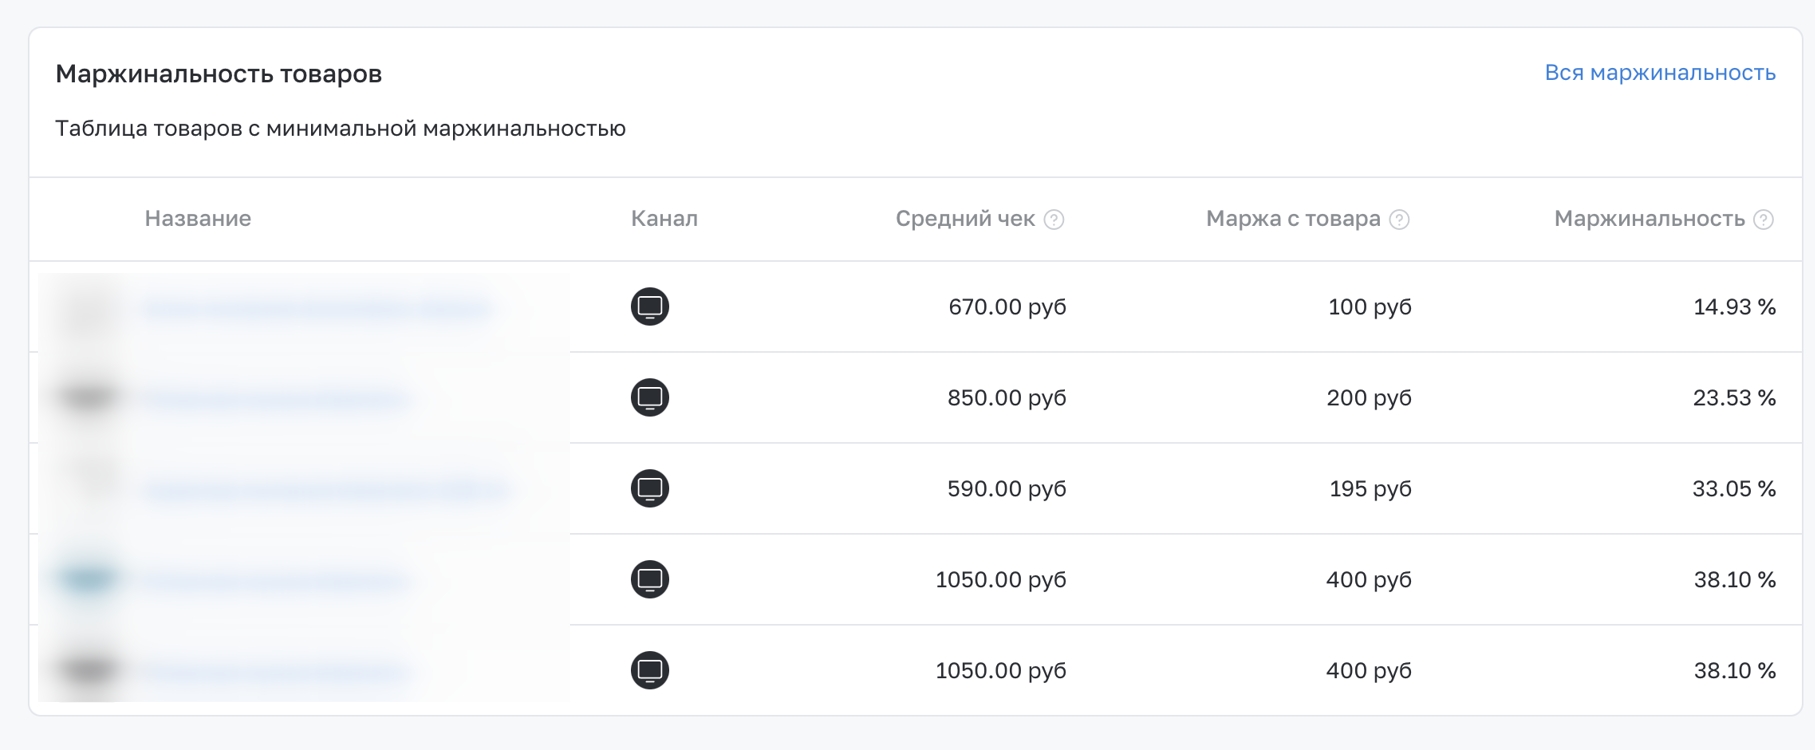Screen dimensions: 1815x750
Task: Click the Канал column header
Action: coord(664,219)
